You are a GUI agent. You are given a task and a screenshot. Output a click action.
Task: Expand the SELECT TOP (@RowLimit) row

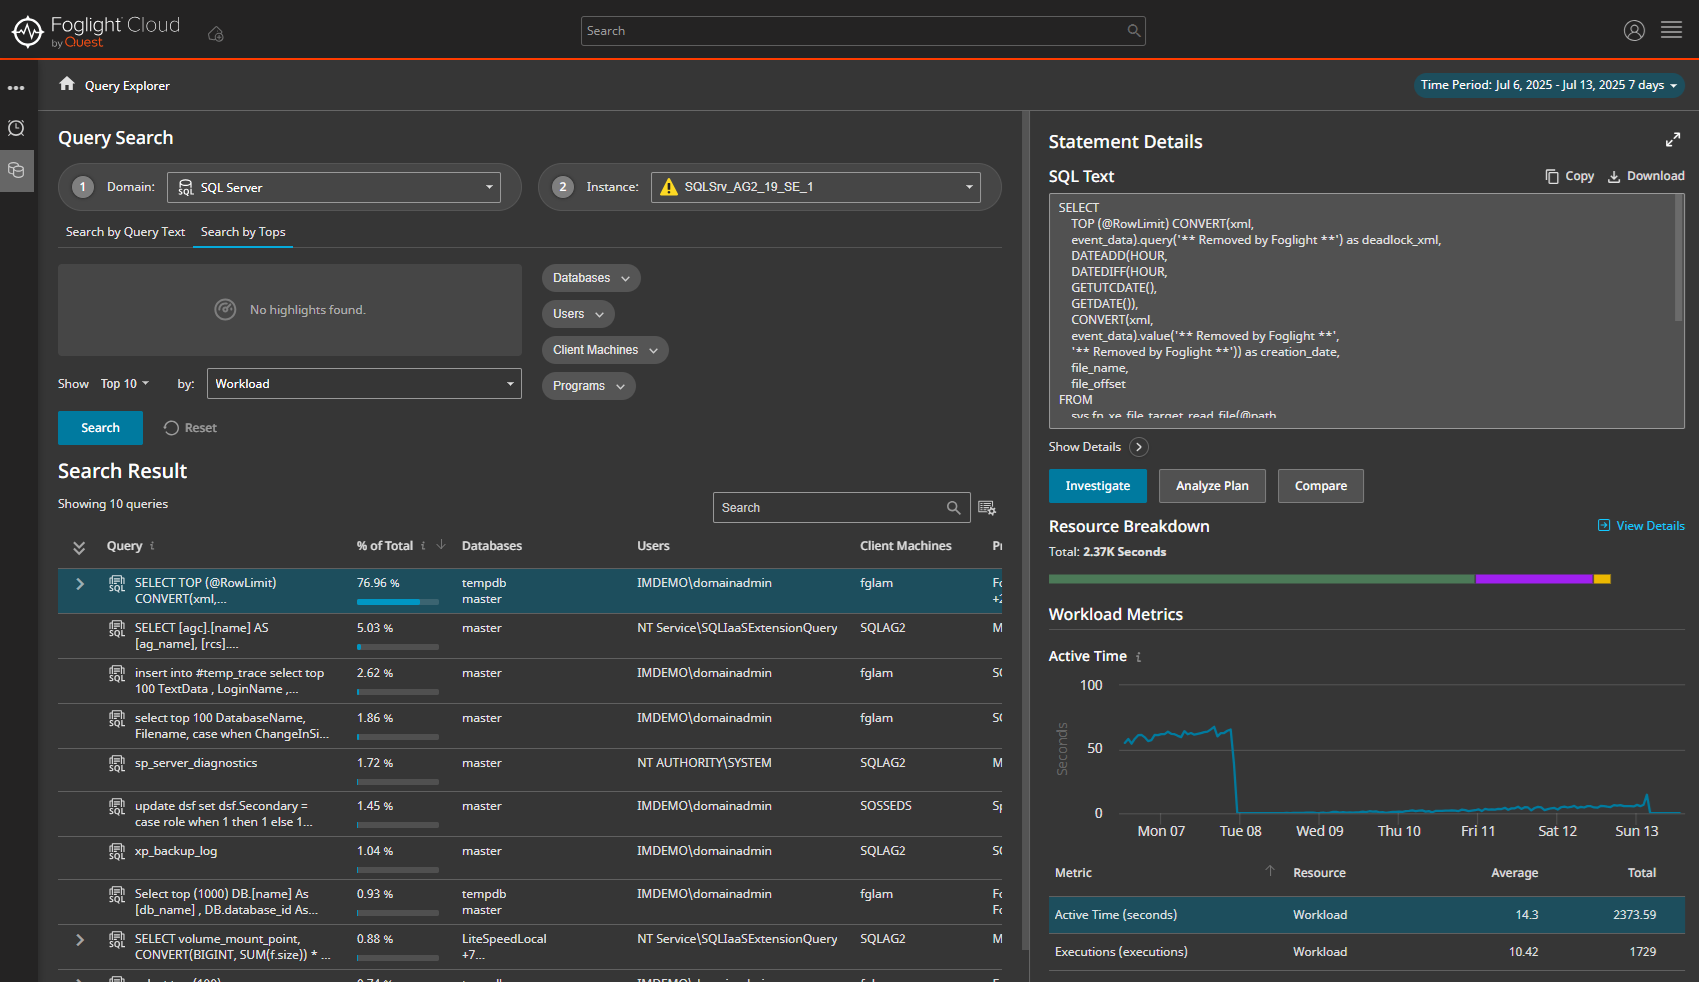[x=80, y=584]
